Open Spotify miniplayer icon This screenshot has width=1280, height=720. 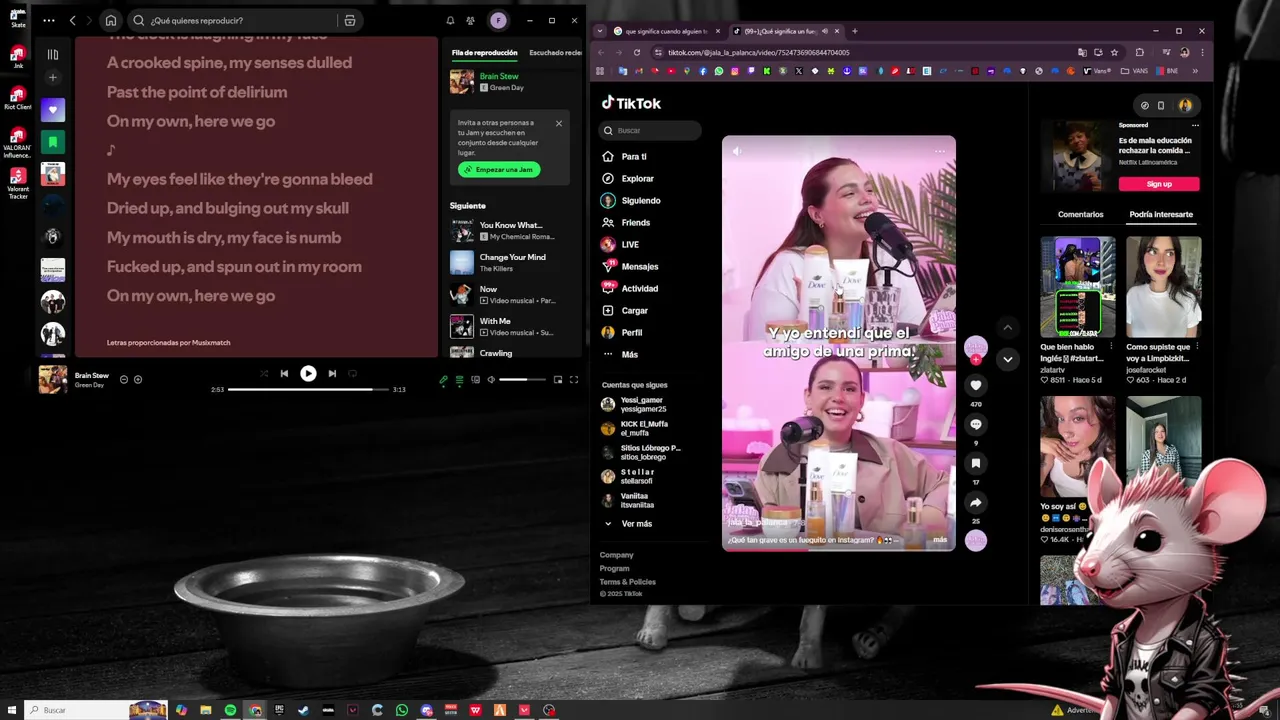[x=558, y=380]
